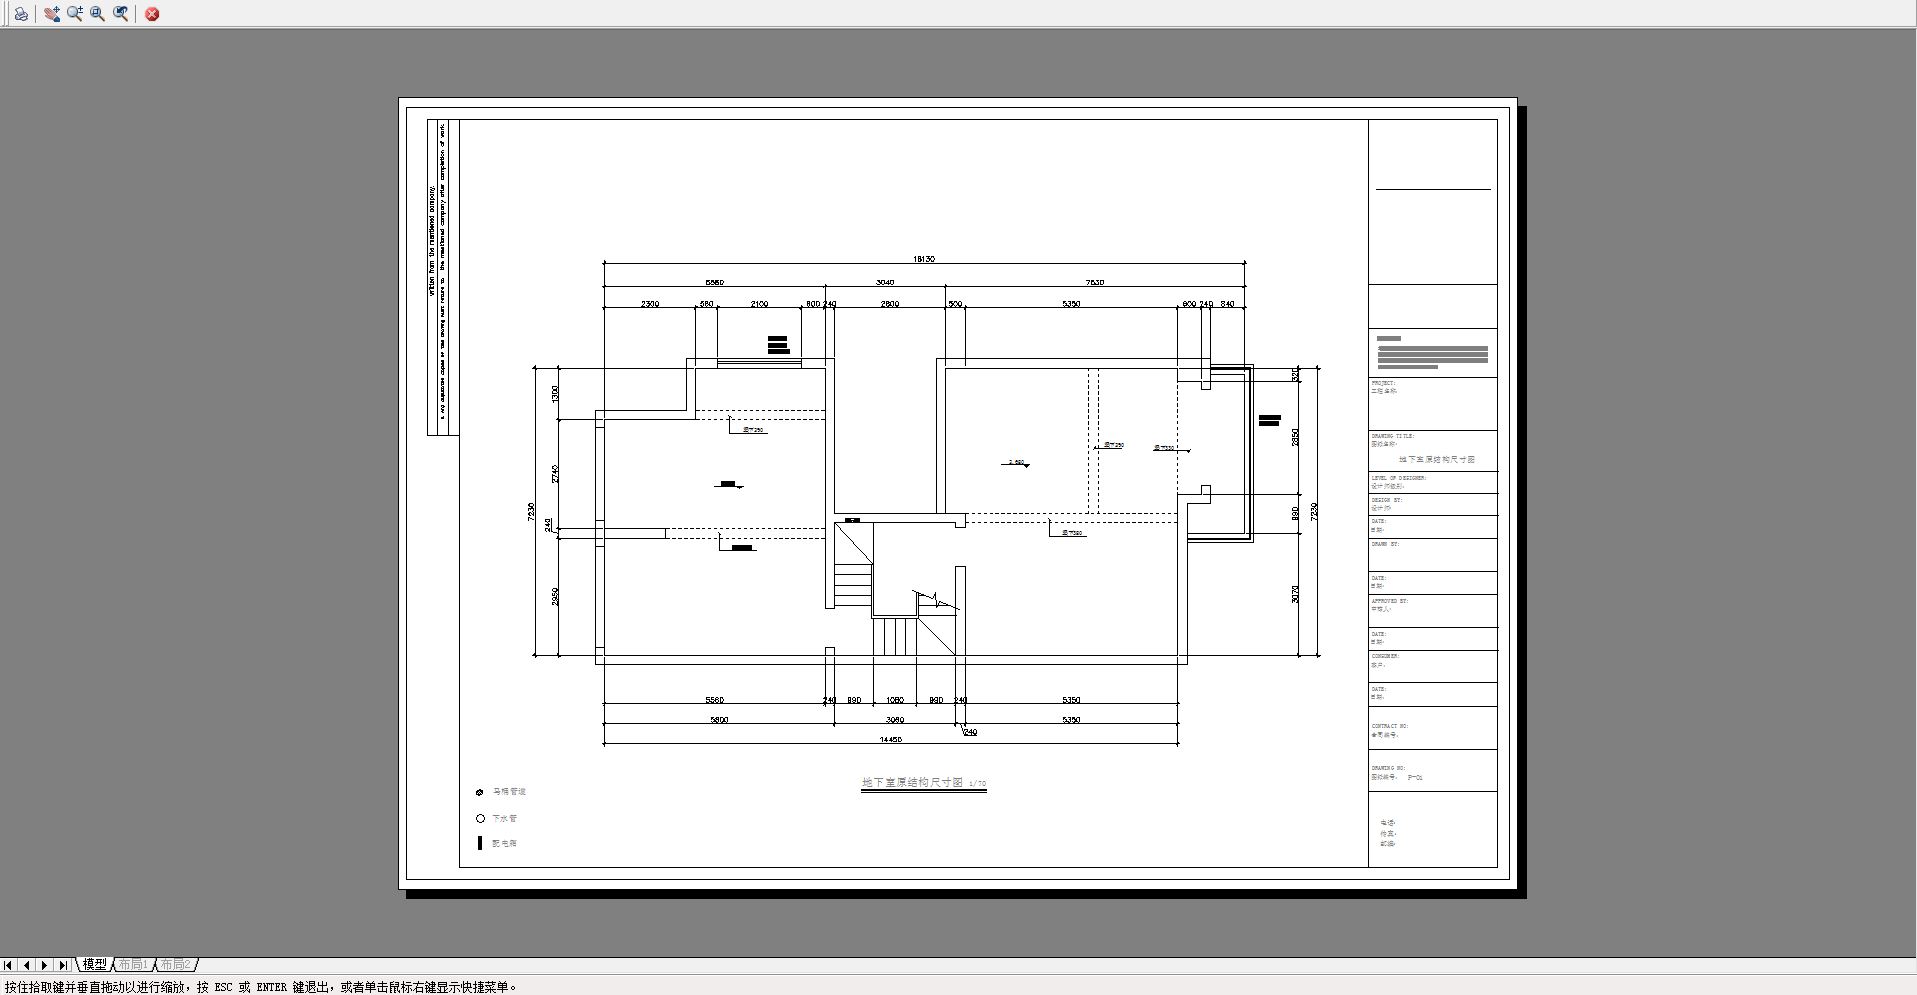Click the toolbar grip handle at far left
Viewport: 1917px width, 995px height.
(x=4, y=14)
